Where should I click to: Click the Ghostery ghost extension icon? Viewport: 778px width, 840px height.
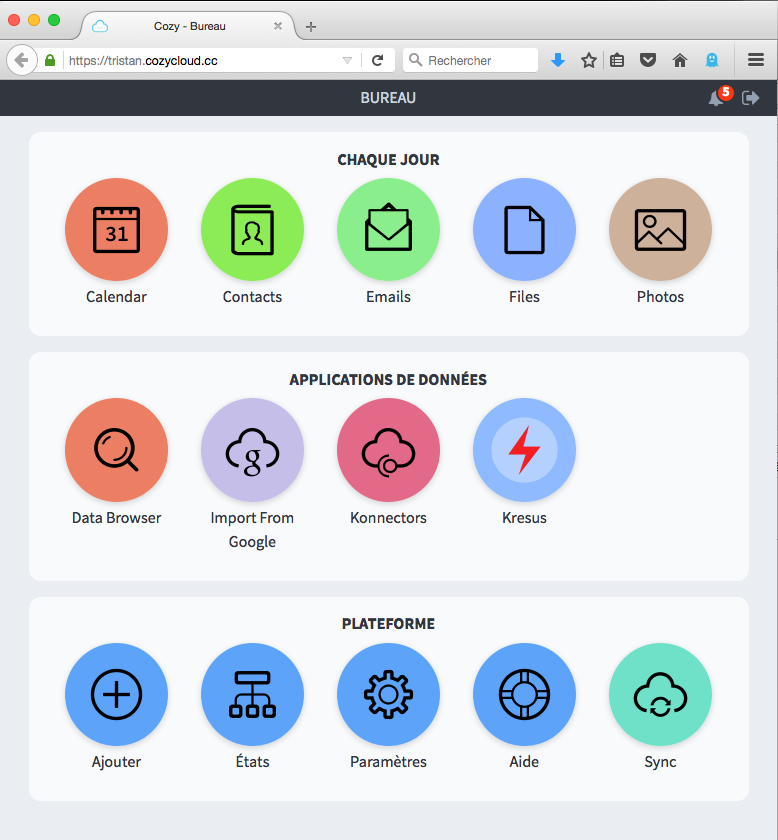712,60
